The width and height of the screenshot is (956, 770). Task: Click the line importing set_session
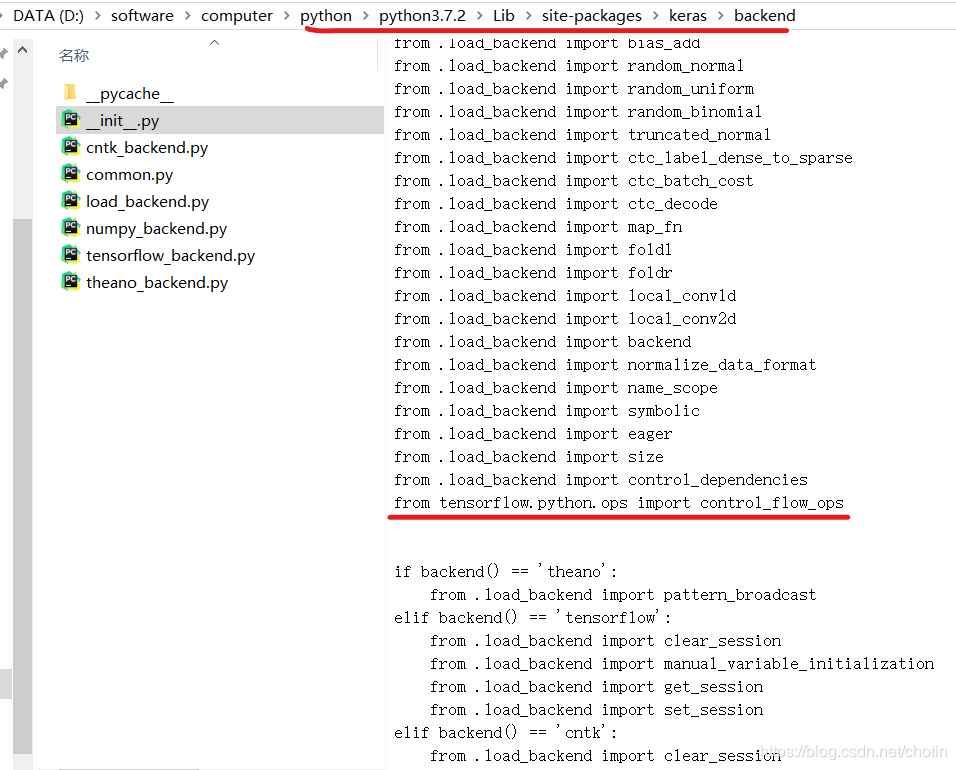coord(596,710)
